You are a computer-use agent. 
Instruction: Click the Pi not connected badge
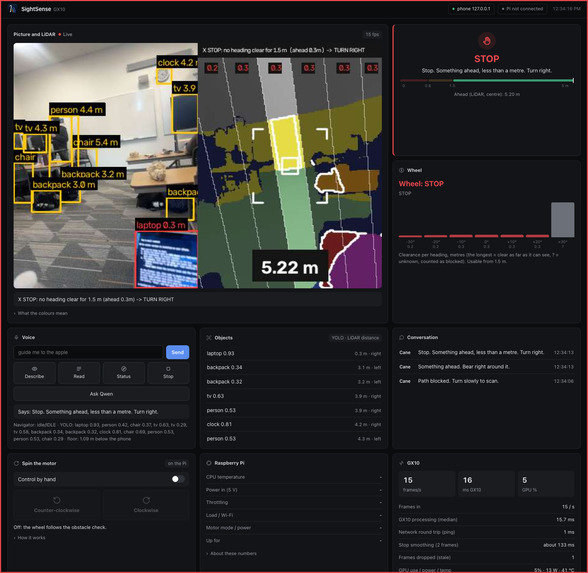click(522, 9)
